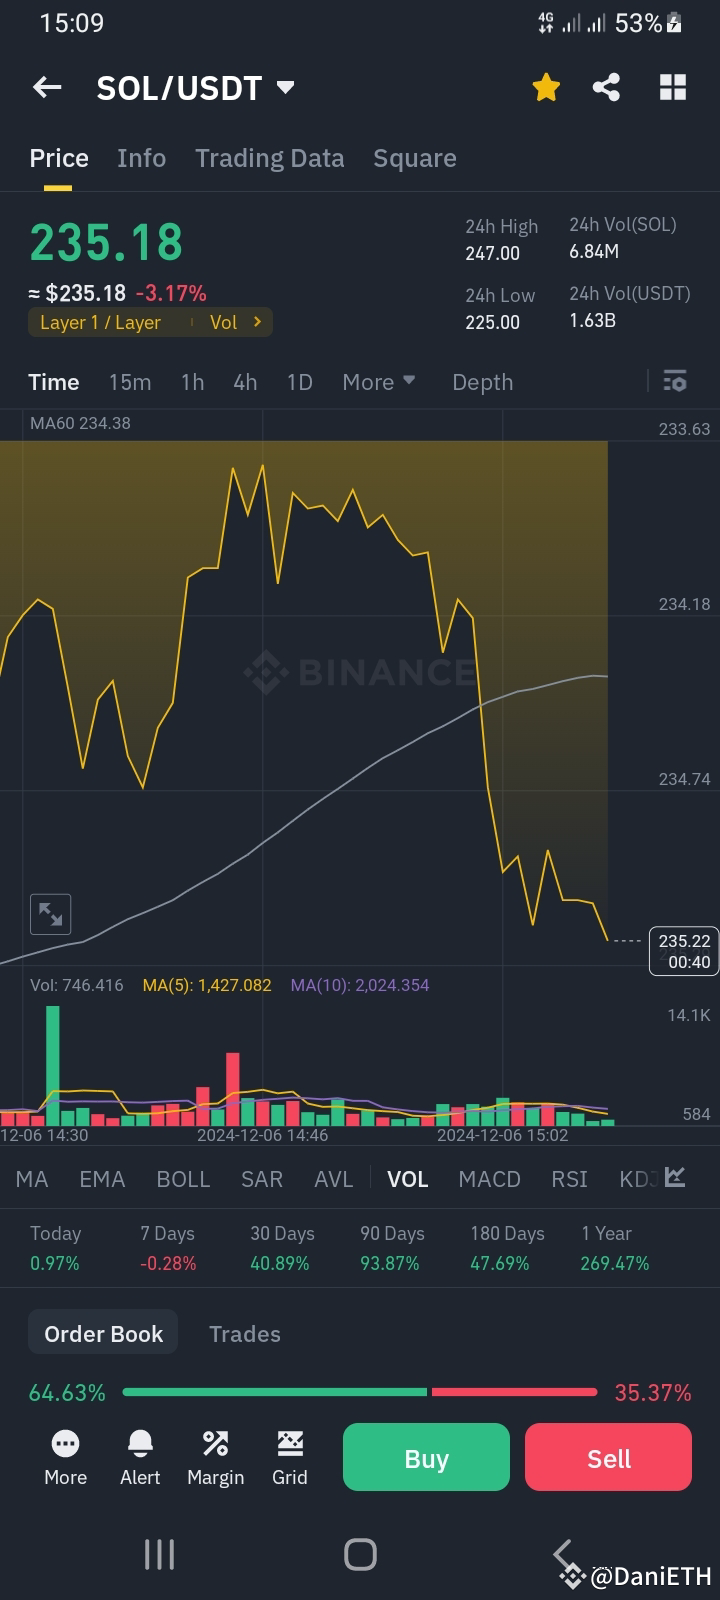Viewport: 720px width, 1600px height.
Task: Toggle SOL/USDT as favorite with the star
Action: [x=546, y=87]
